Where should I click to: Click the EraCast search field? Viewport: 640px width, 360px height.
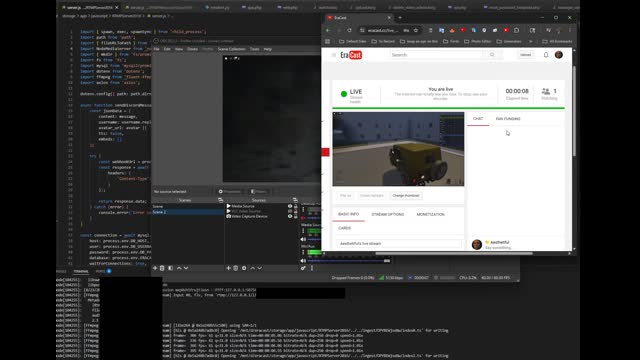[x=437, y=55]
